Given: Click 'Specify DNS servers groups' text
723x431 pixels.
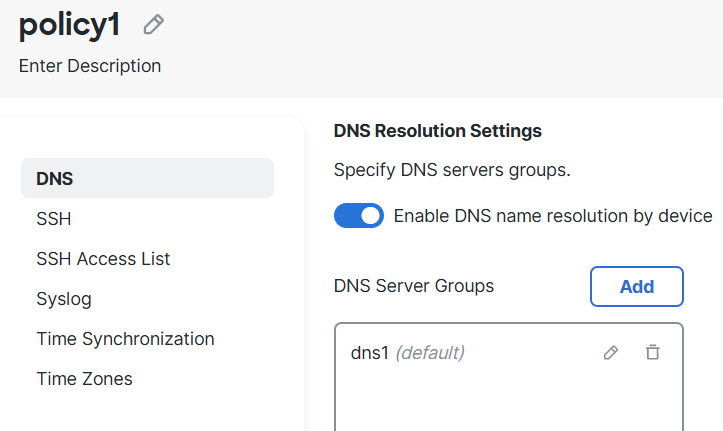Looking at the screenshot, I should (451, 170).
